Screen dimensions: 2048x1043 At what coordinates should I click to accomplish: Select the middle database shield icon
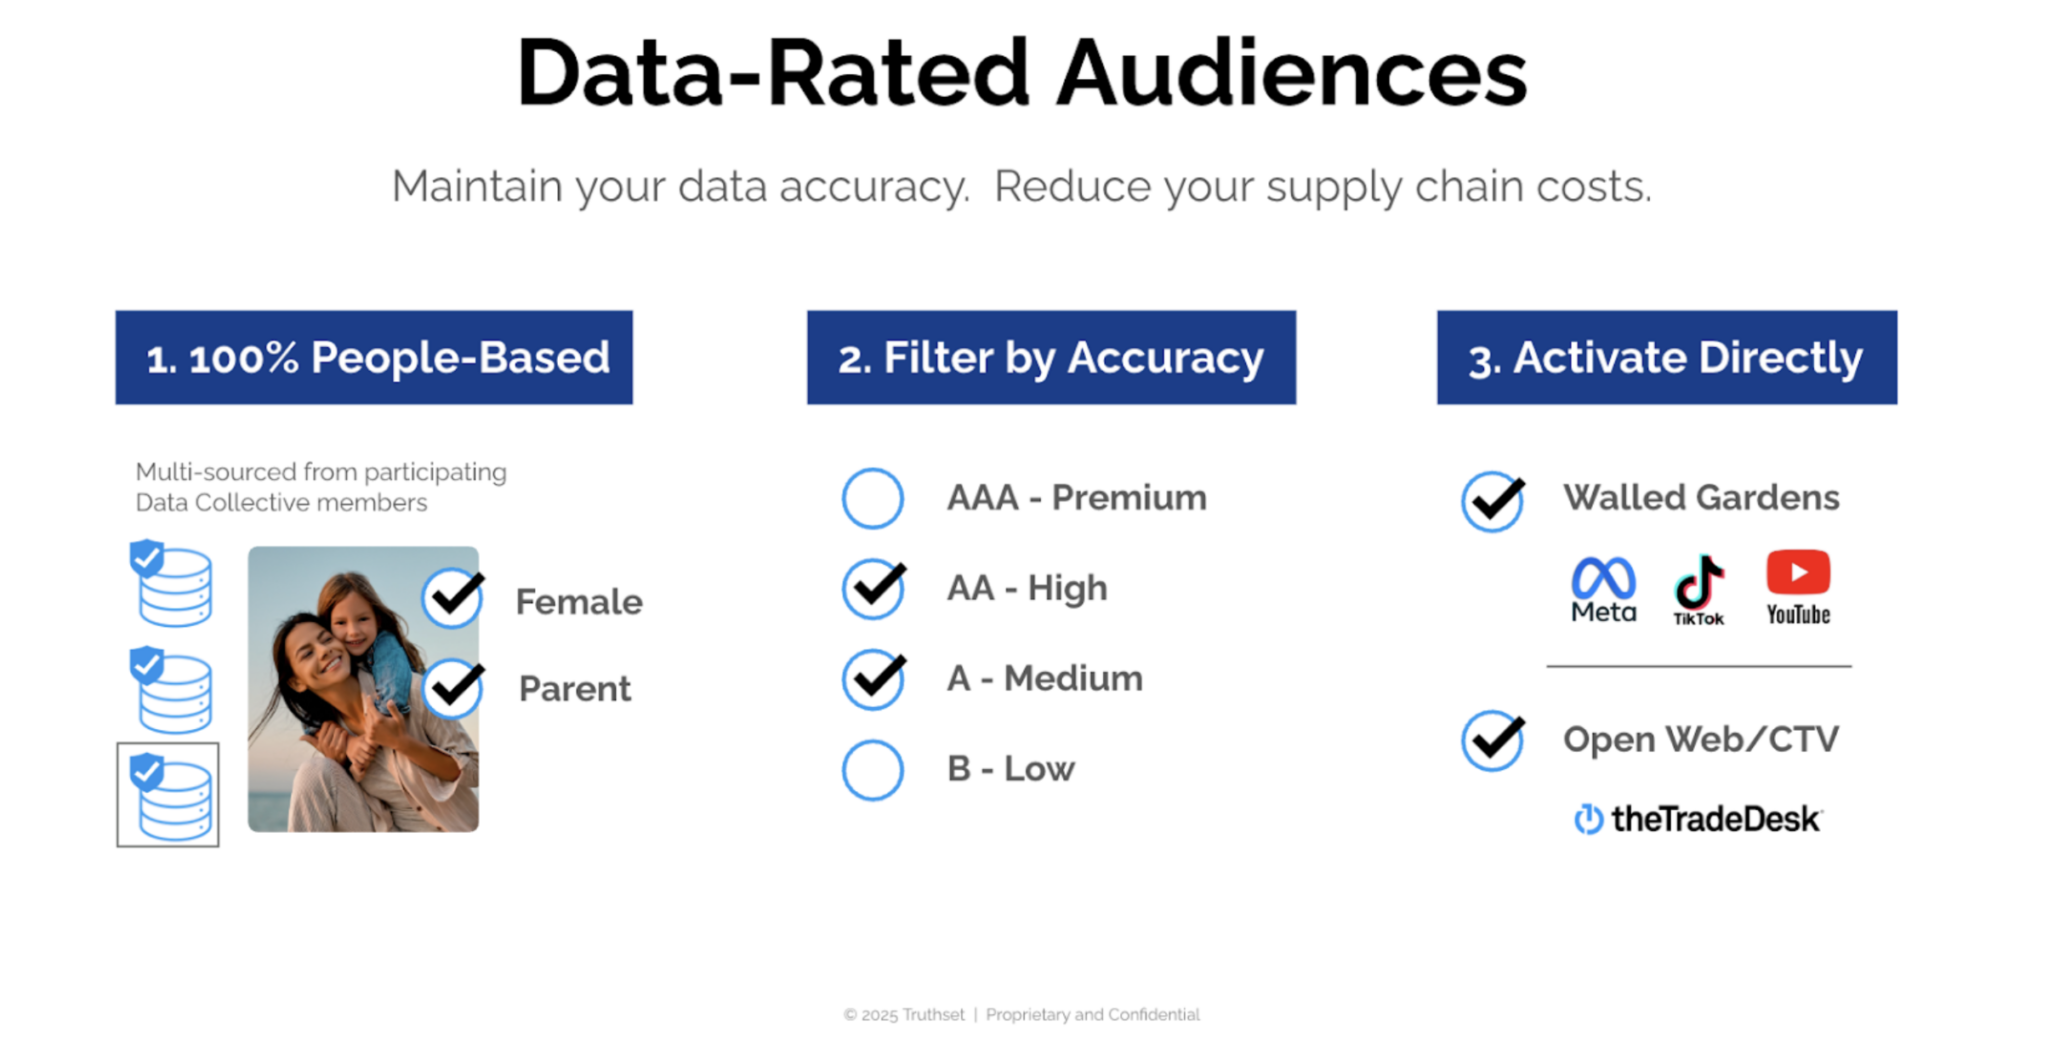point(172,691)
